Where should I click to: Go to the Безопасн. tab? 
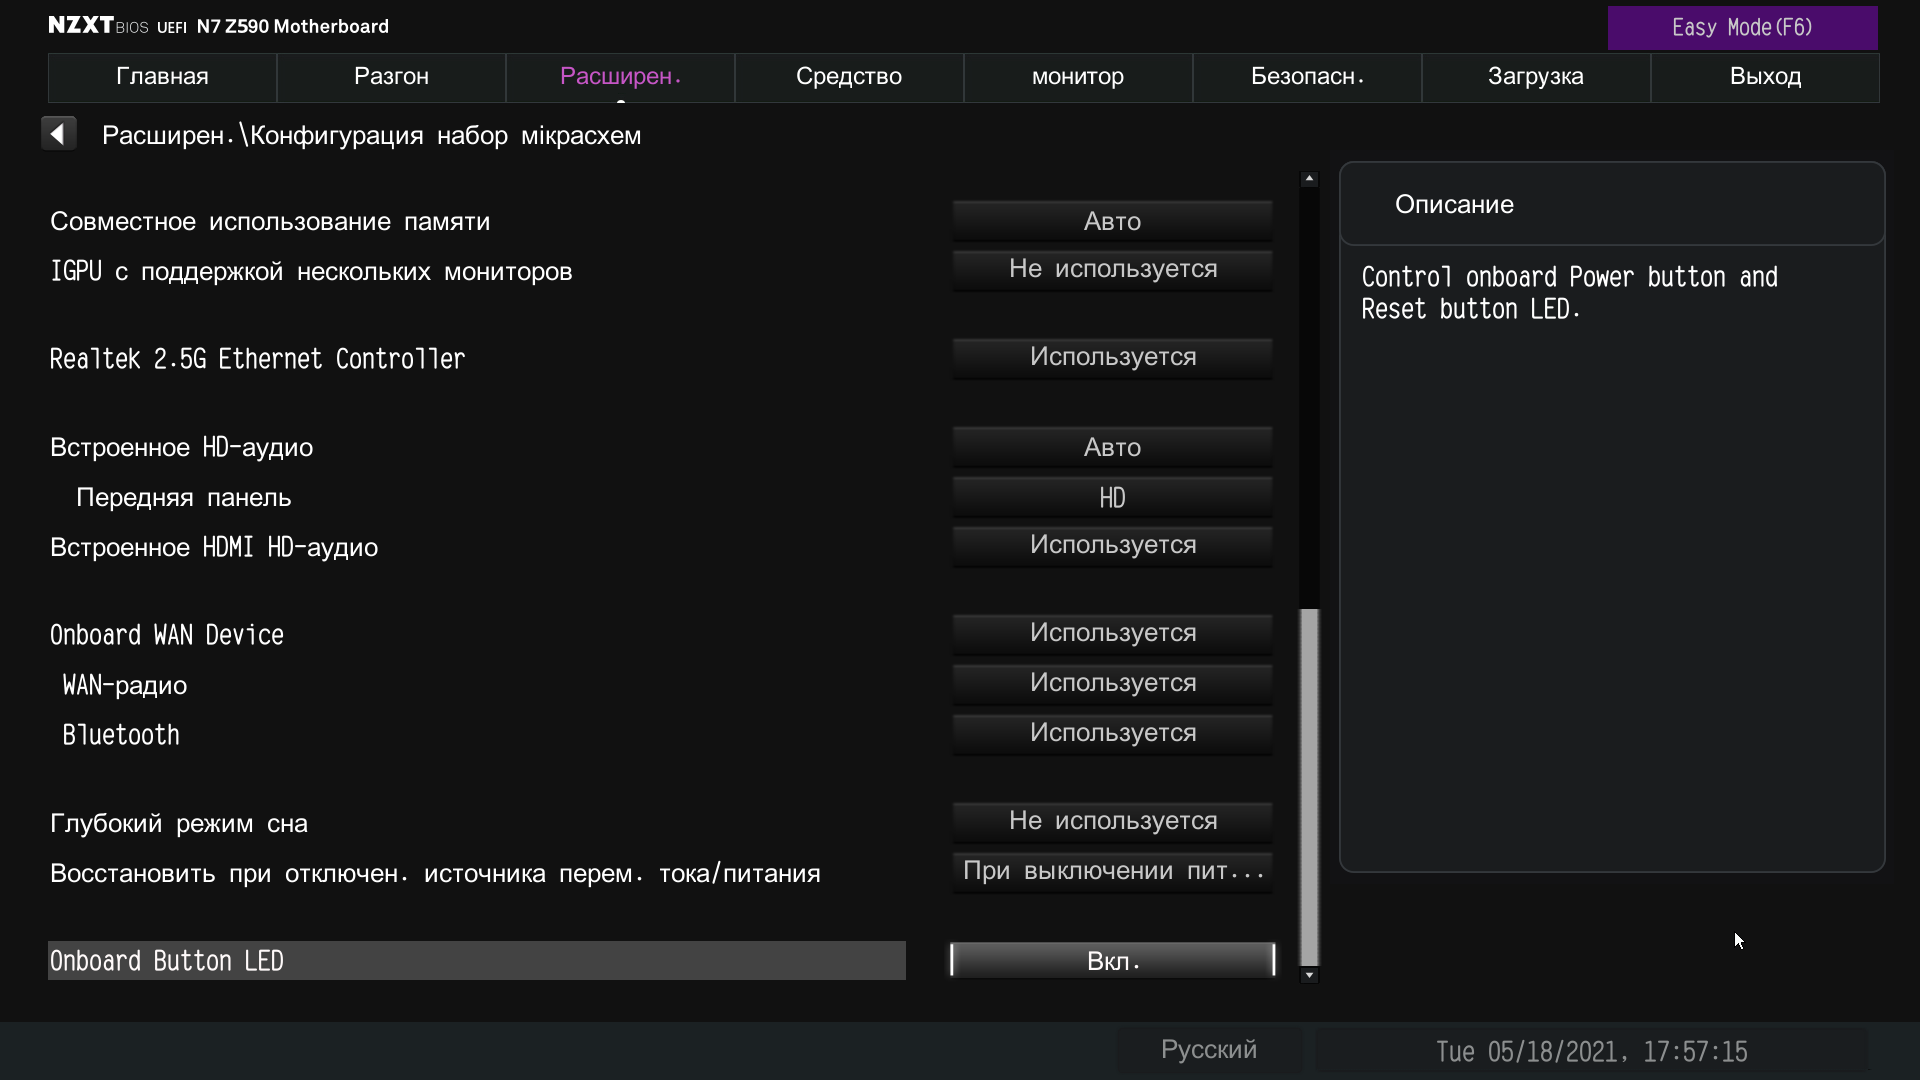1307,77
